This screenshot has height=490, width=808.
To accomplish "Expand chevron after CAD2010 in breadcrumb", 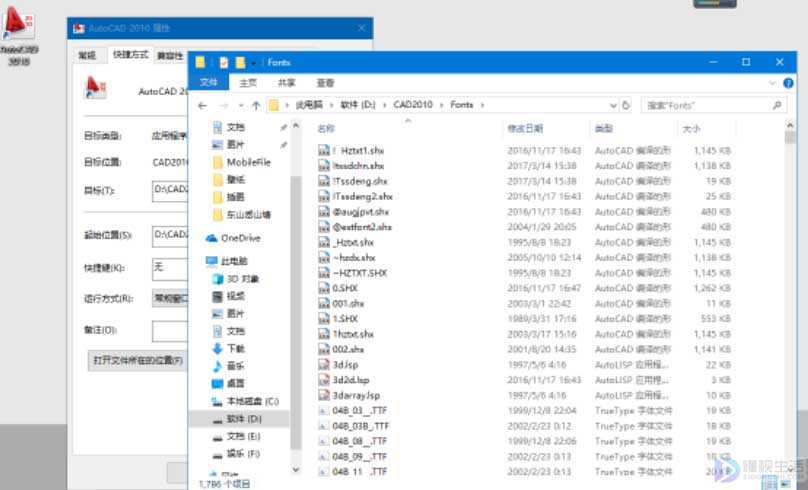I will [x=442, y=105].
